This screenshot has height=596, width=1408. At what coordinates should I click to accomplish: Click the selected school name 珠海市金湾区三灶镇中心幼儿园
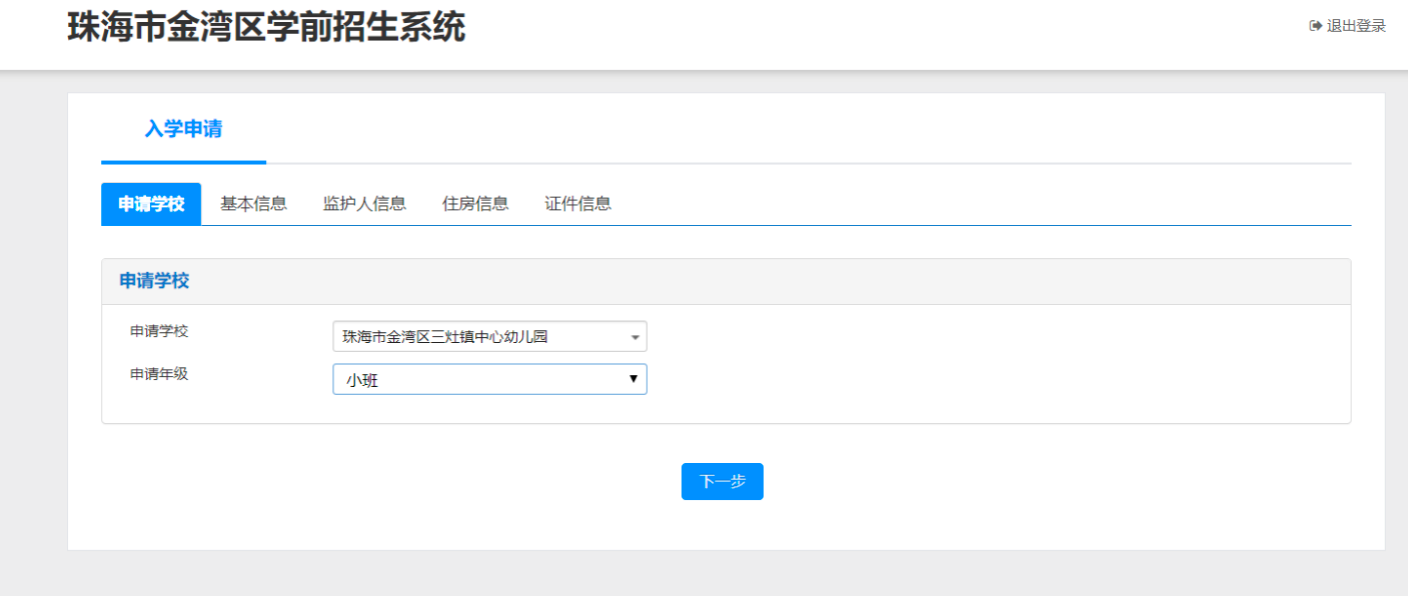445,337
